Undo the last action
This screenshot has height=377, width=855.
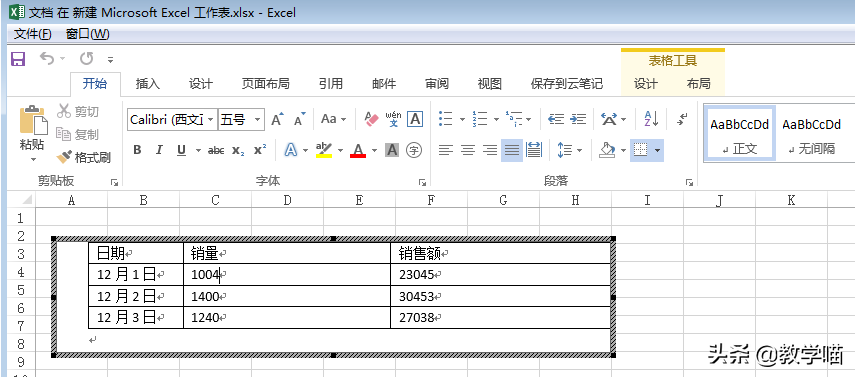coord(47,58)
